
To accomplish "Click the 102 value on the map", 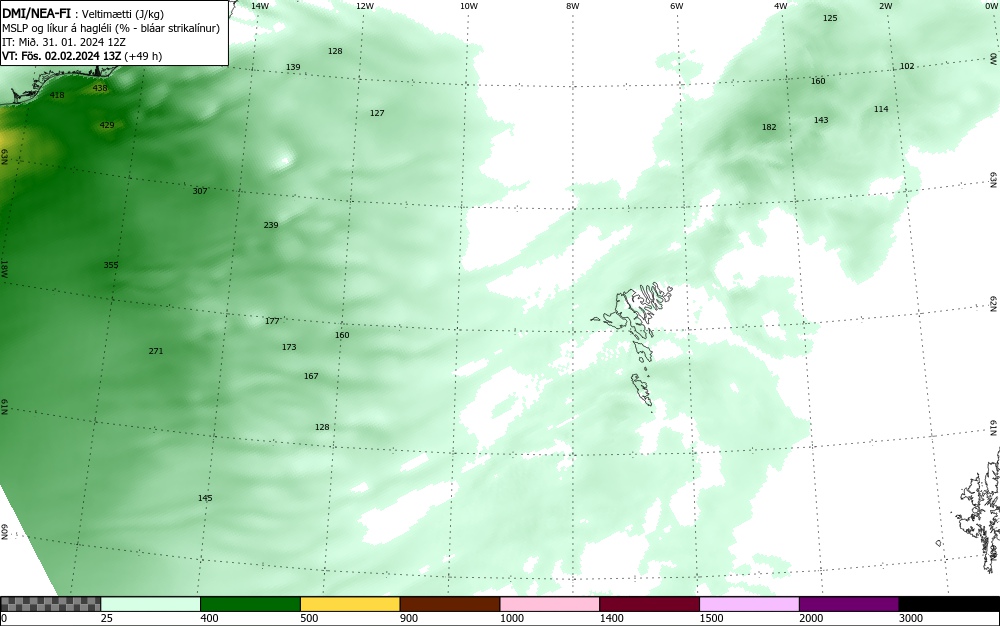I will (x=907, y=66).
